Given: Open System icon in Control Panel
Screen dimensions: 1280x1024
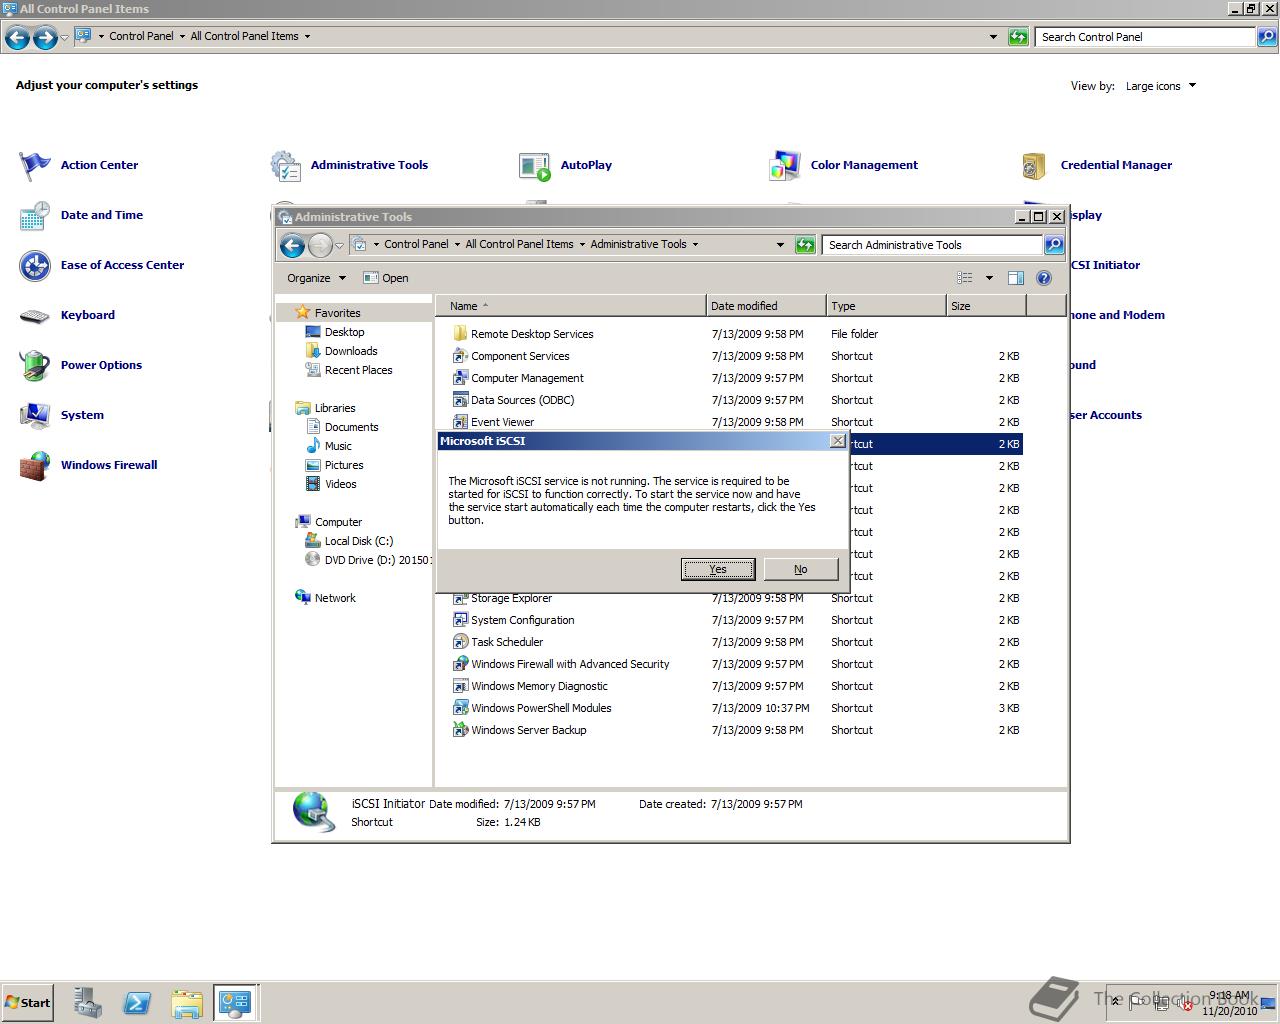Looking at the screenshot, I should click(x=35, y=415).
